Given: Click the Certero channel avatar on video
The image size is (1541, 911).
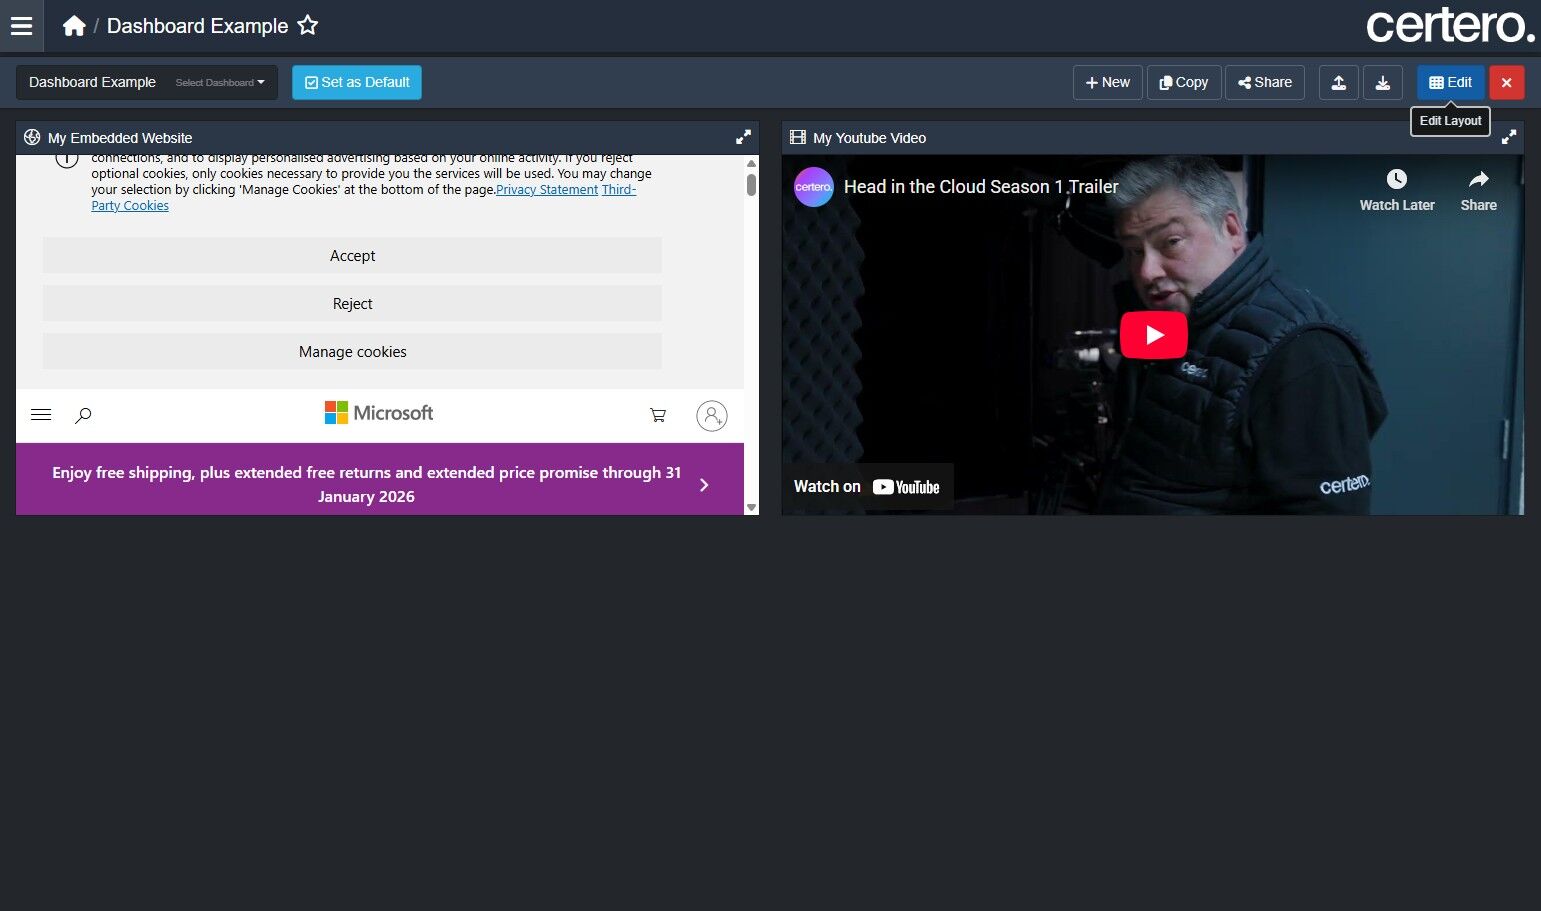Looking at the screenshot, I should (814, 187).
